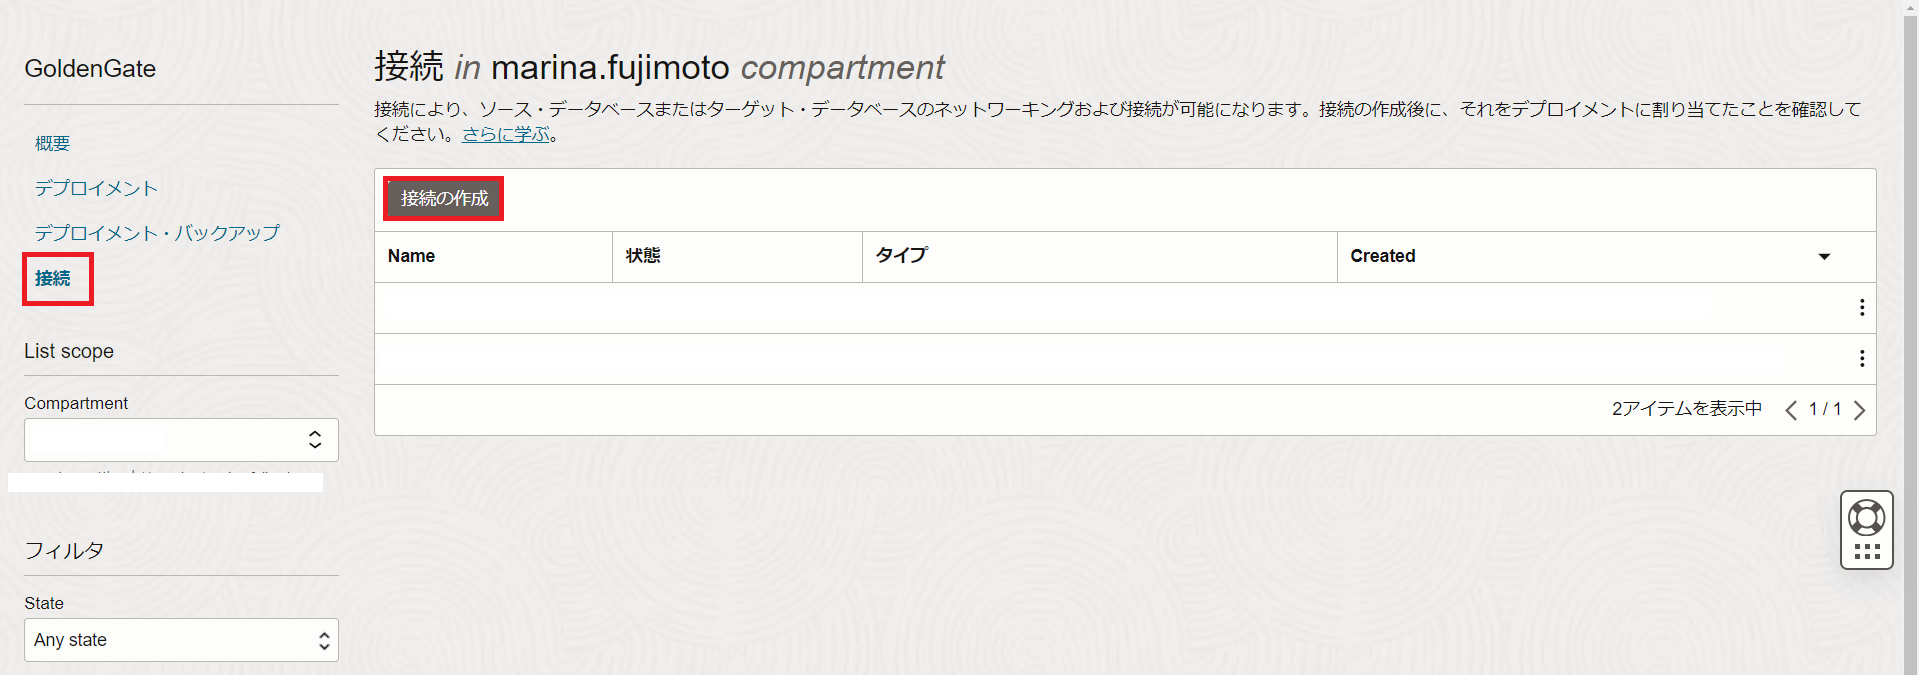Image resolution: width=1919 pixels, height=675 pixels.
Task: Select 接続 in the sidebar menu
Action: tap(53, 279)
